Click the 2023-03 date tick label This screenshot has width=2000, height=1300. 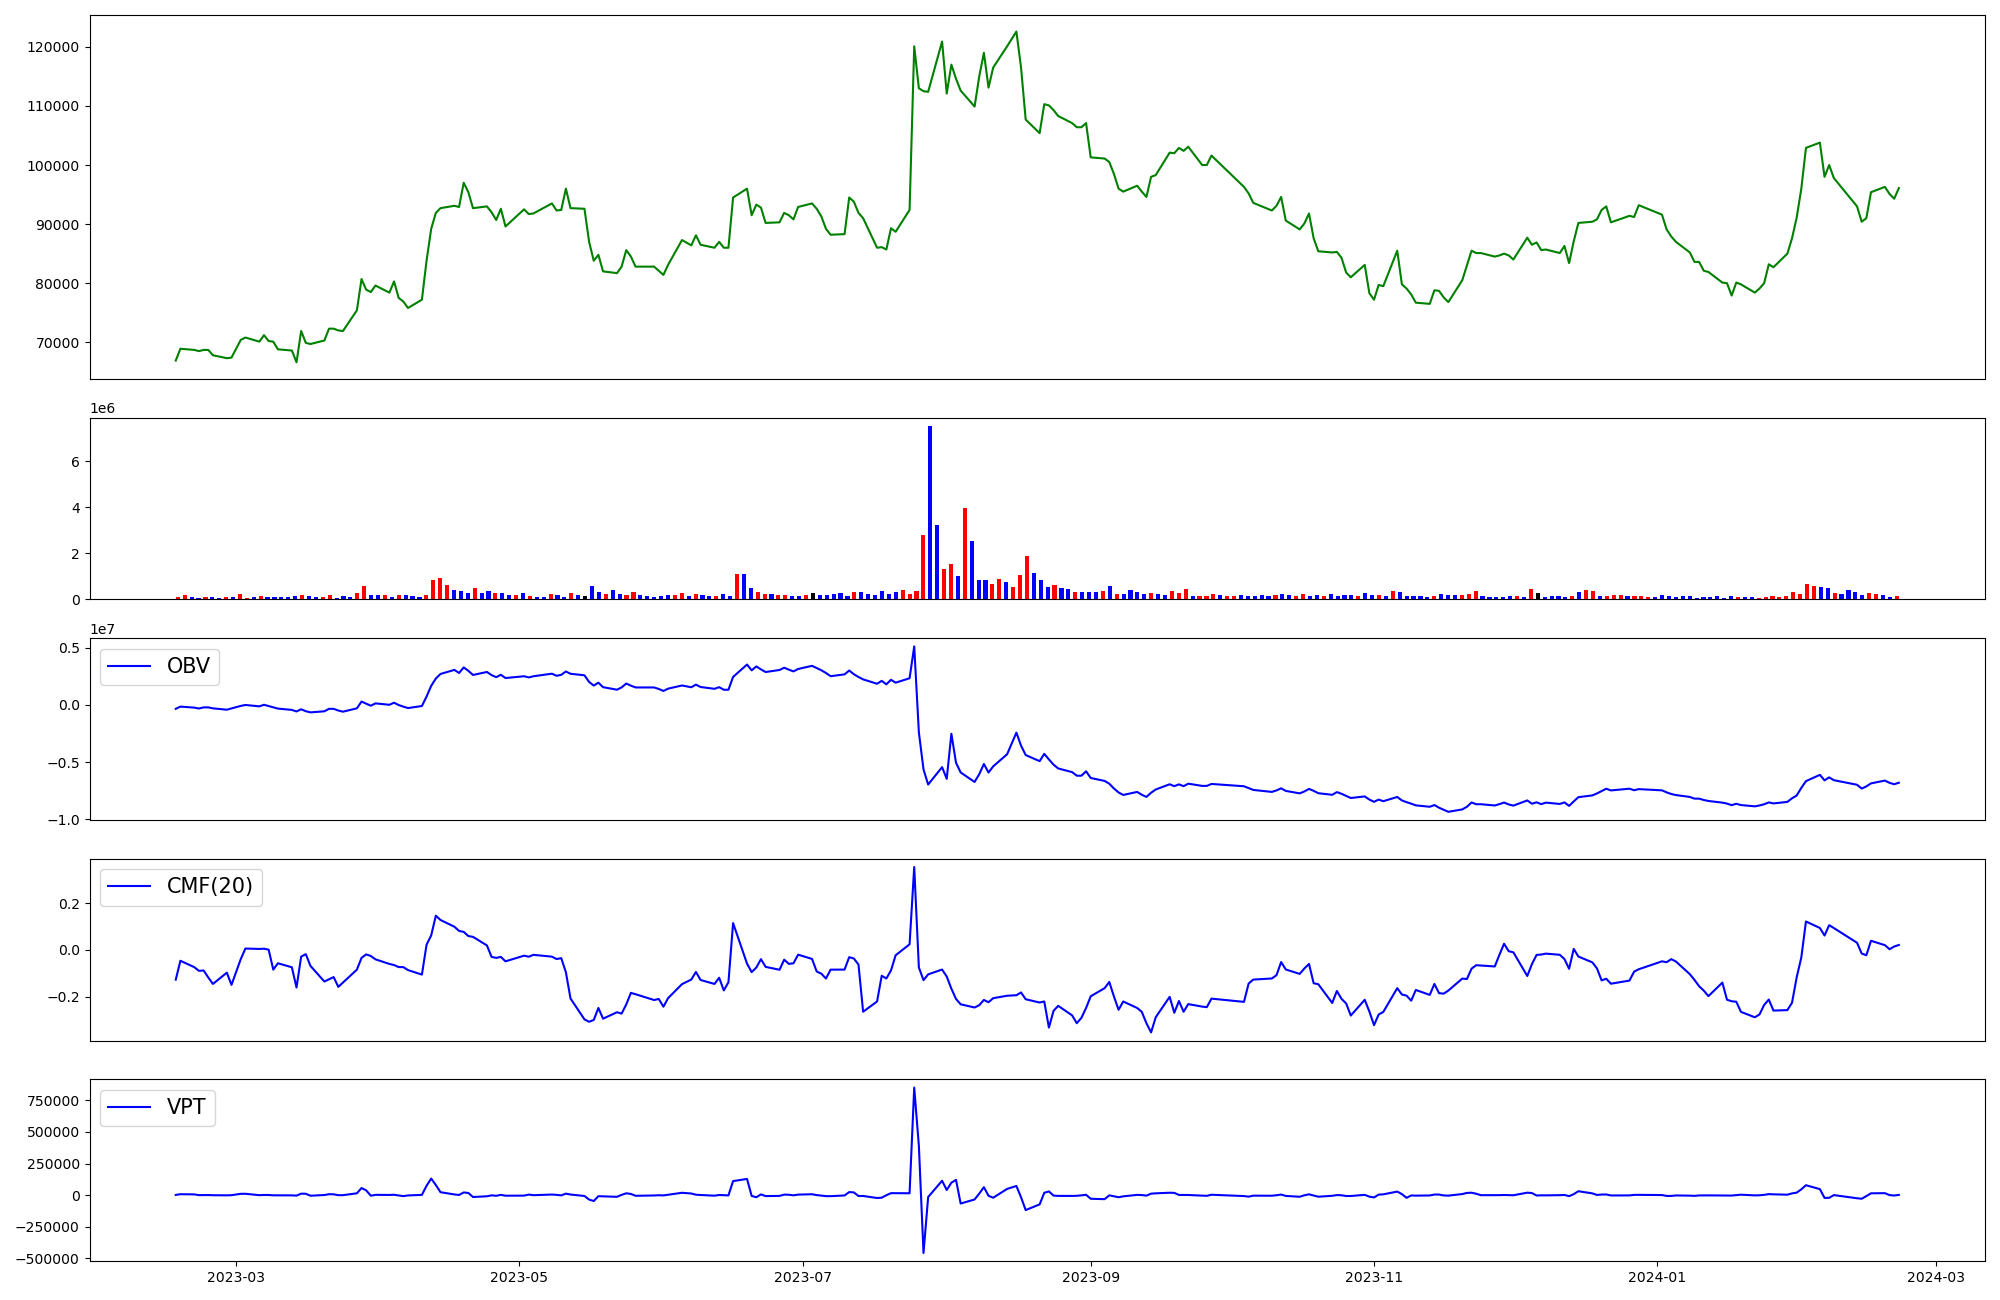236,1277
